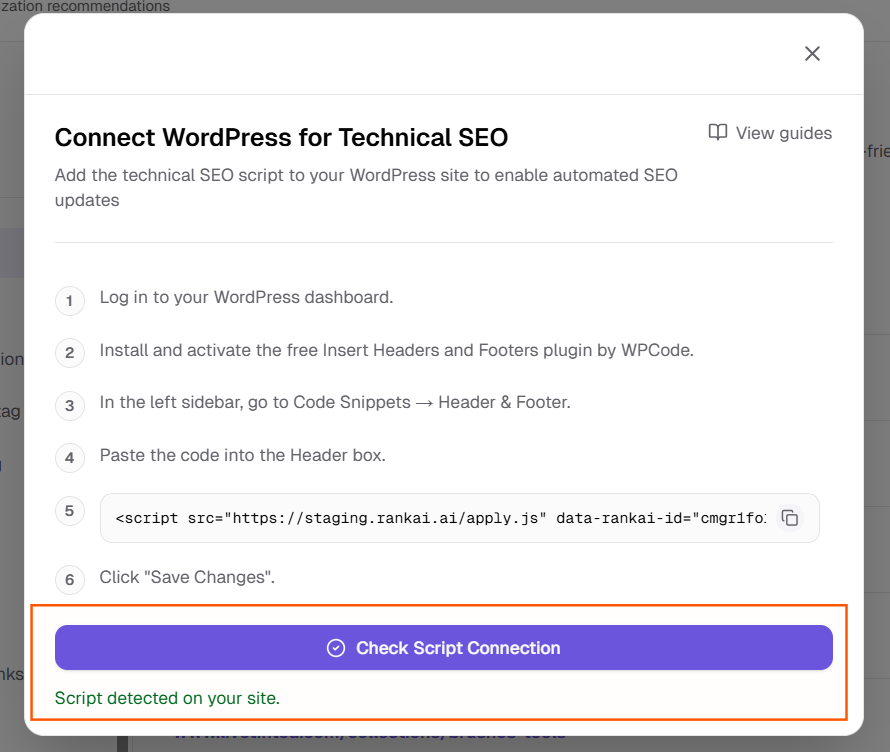This screenshot has height=752, width=890.
Task: Click the numbered circle for step 3
Action: (x=70, y=402)
